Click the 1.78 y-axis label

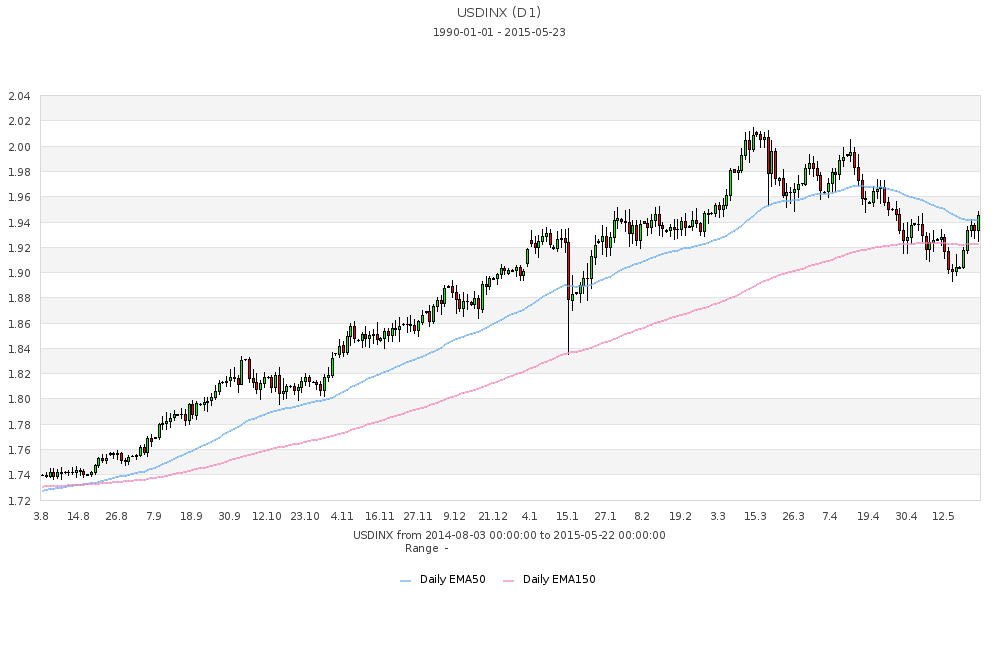click(19, 425)
